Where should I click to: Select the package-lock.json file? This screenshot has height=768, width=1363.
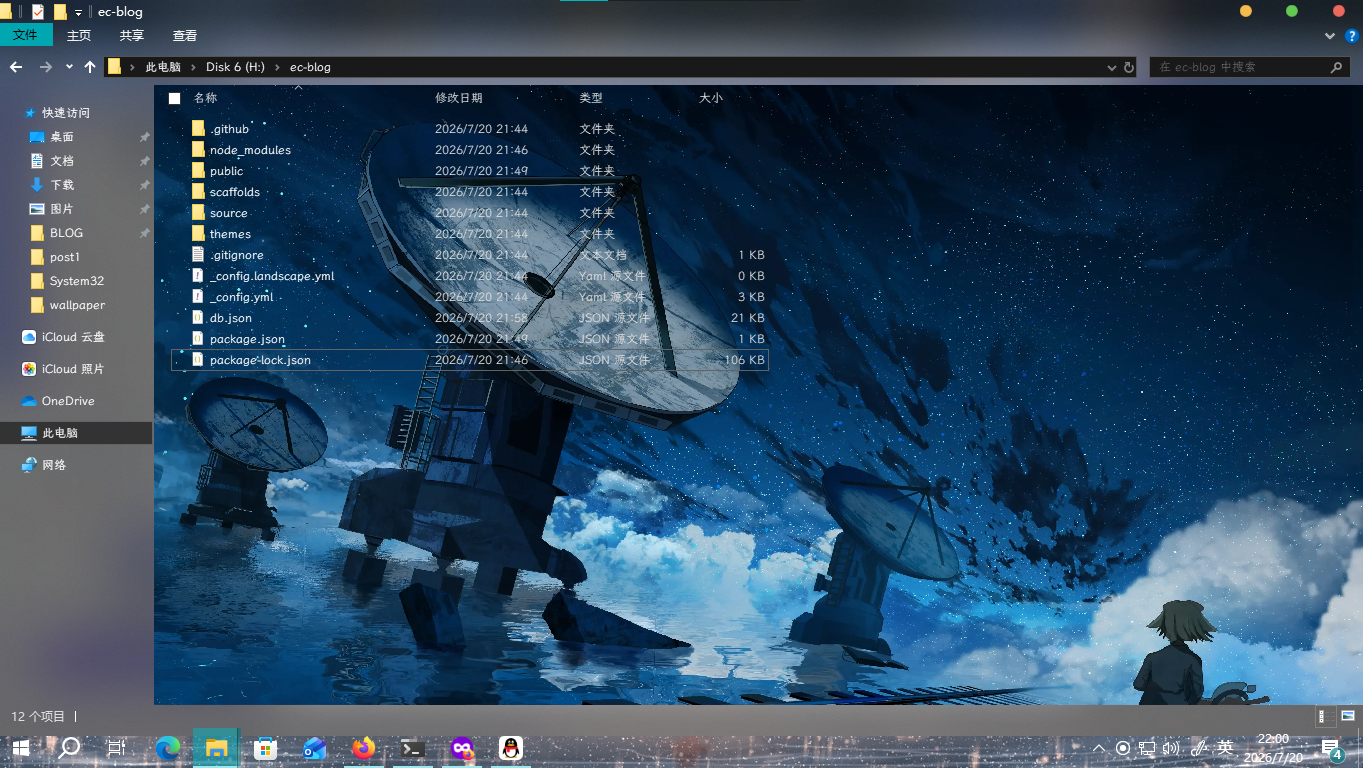[x=470, y=360]
